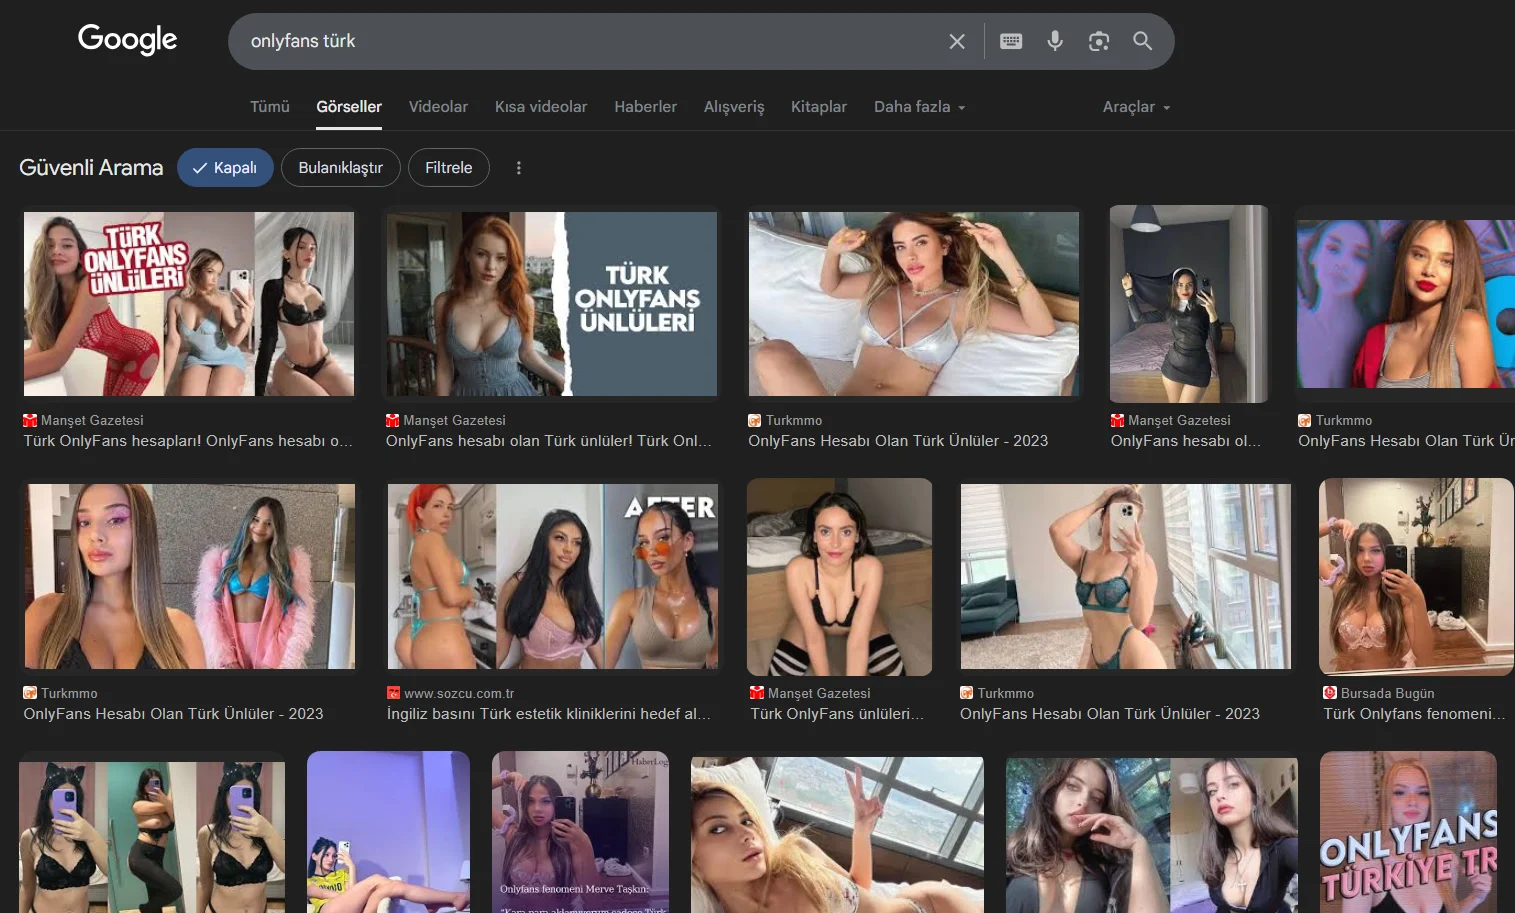Open search by image camera icon
Image resolution: width=1515 pixels, height=913 pixels.
1099,41
